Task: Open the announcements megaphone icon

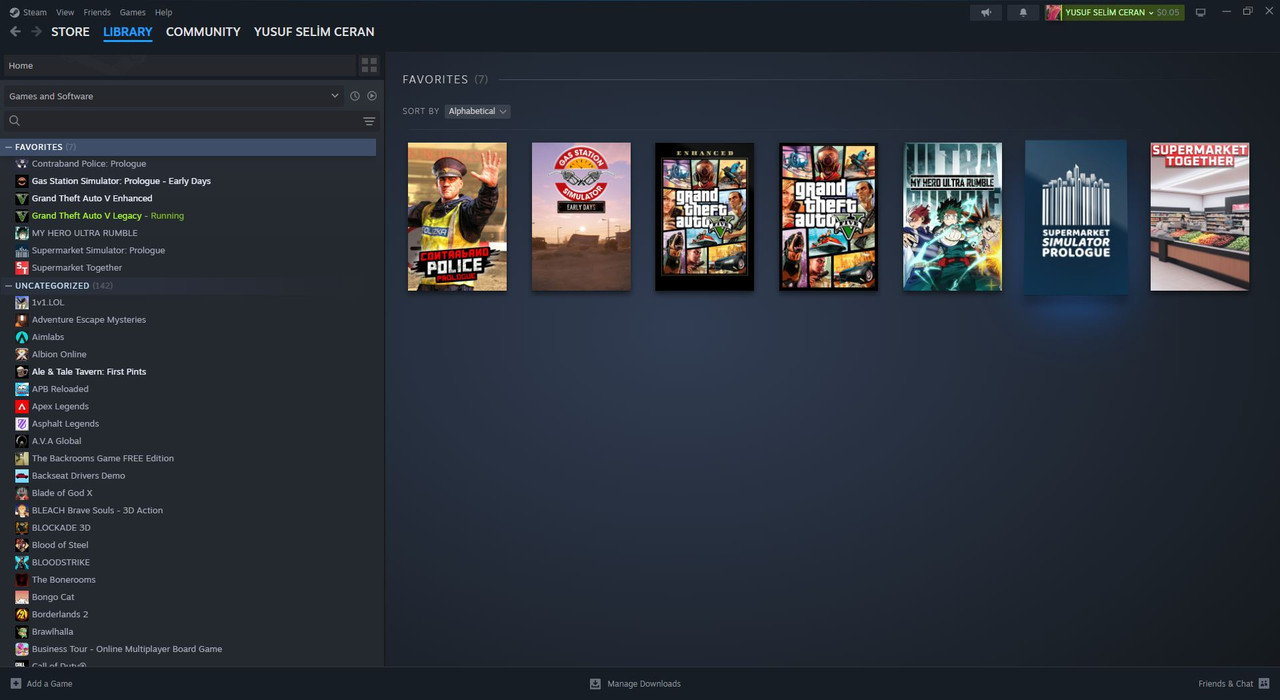Action: [x=986, y=12]
